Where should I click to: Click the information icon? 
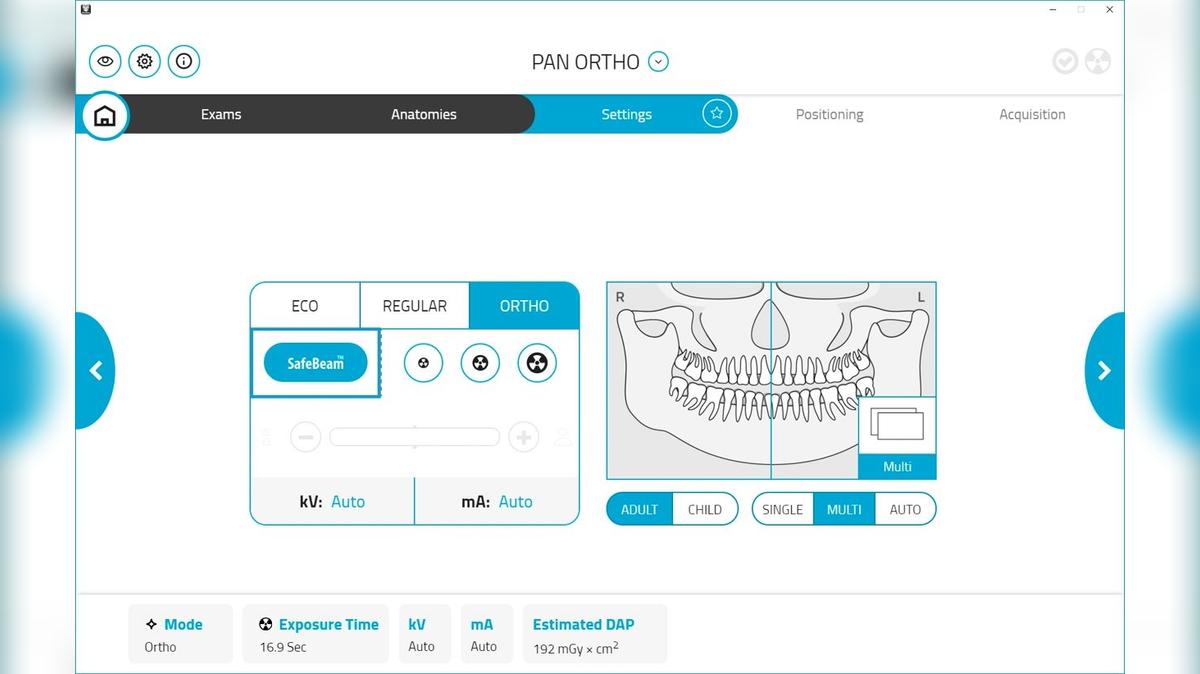pyautogui.click(x=184, y=61)
